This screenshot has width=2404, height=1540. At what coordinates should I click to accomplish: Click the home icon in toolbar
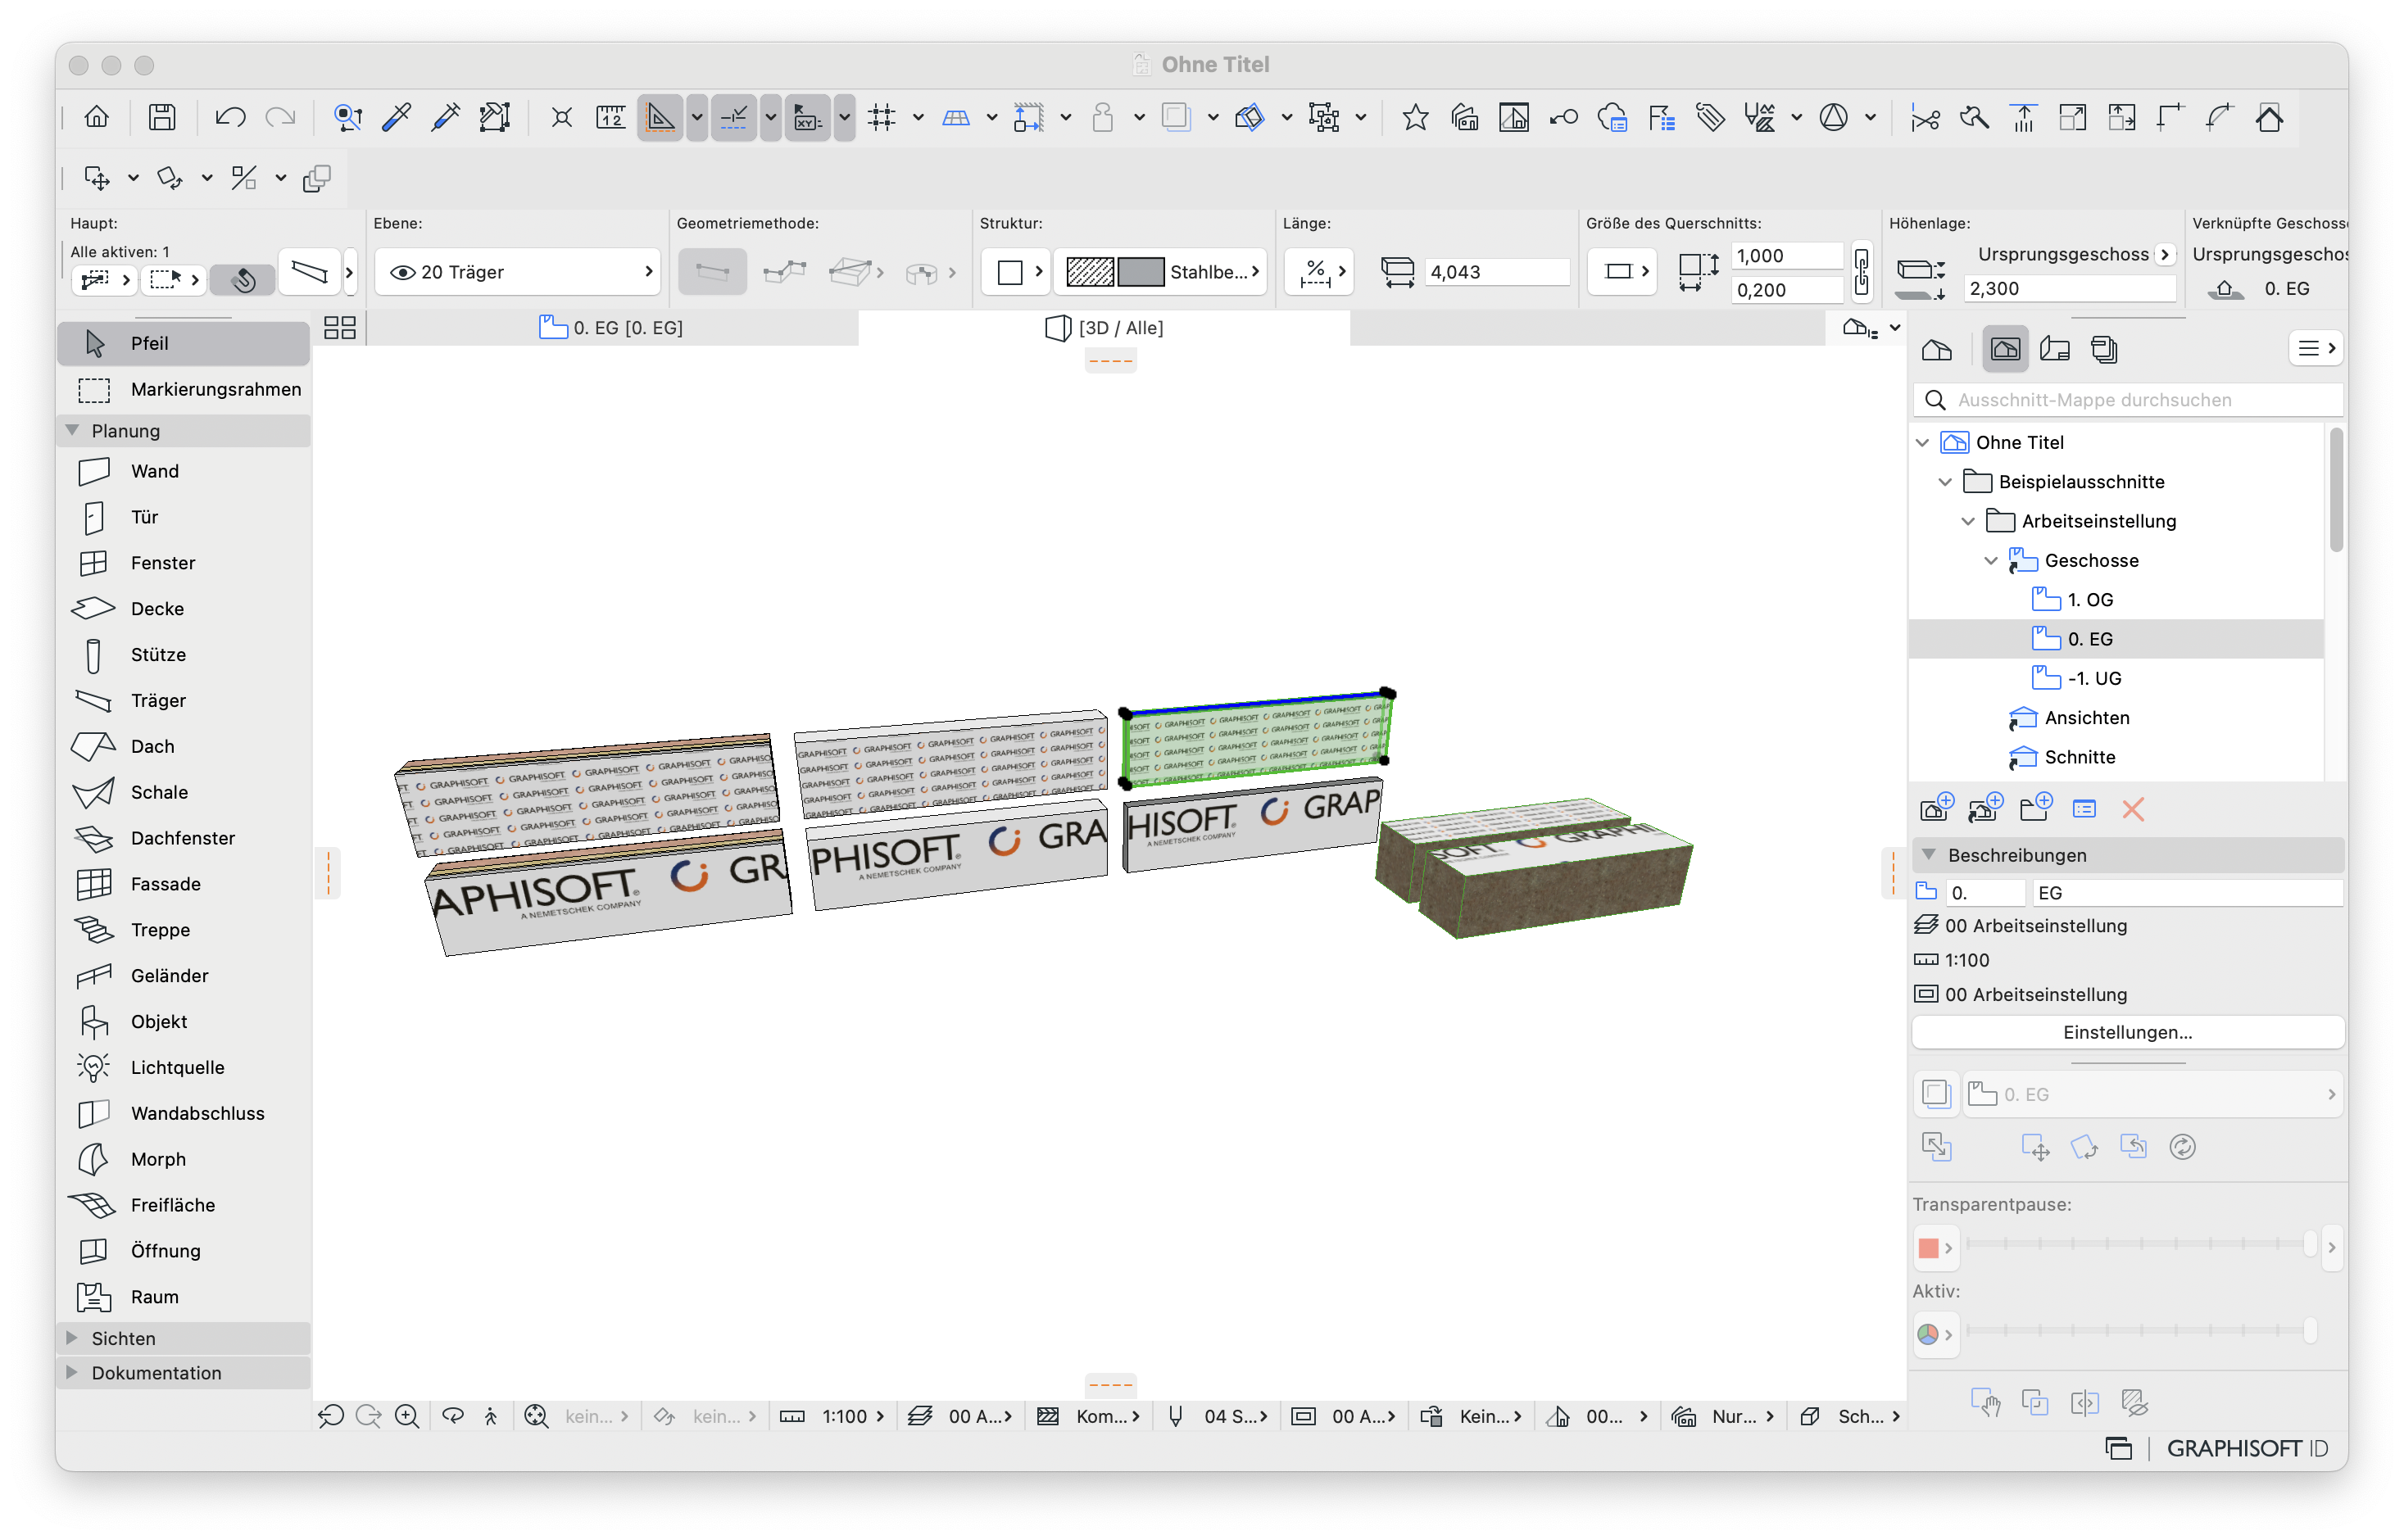pyautogui.click(x=97, y=118)
